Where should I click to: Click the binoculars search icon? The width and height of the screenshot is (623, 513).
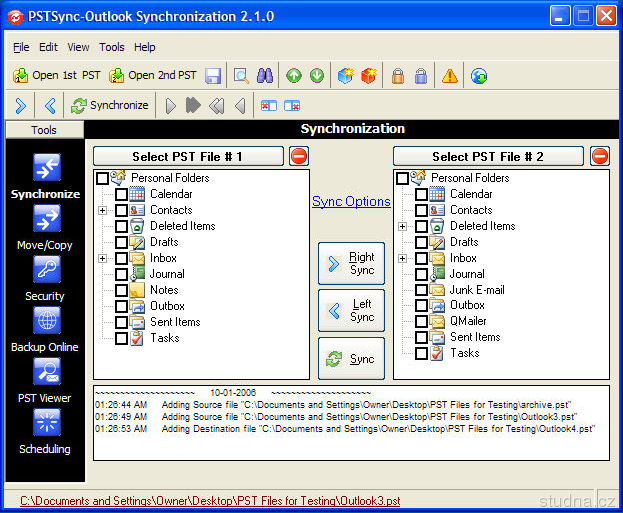(266, 75)
